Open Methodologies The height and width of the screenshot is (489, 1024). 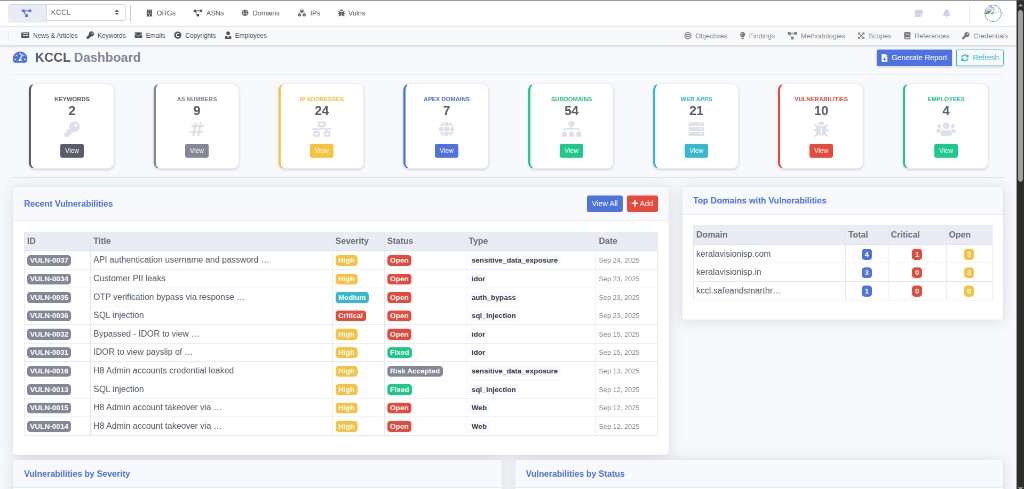[x=816, y=37]
